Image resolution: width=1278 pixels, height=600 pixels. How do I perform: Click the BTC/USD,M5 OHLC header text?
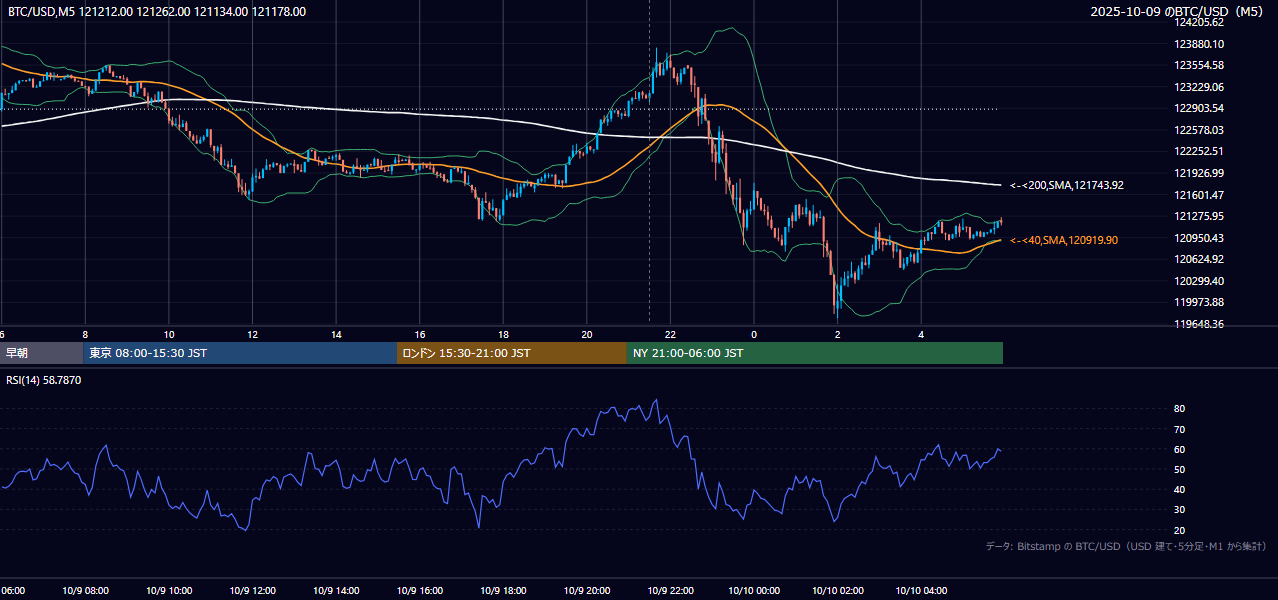157,12
